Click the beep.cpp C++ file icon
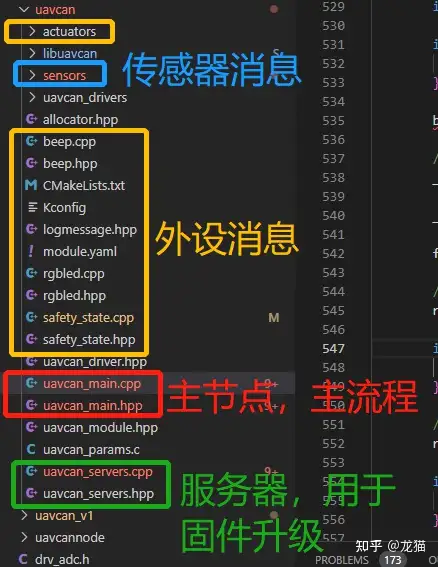Image resolution: width=438 pixels, height=567 pixels. coord(31,141)
